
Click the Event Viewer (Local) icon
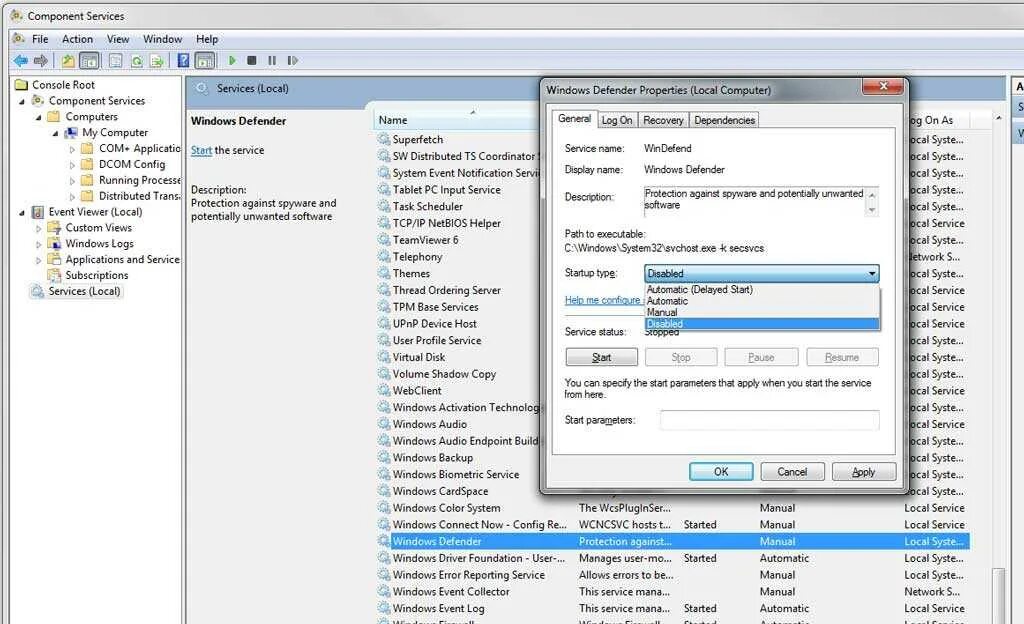coord(38,212)
